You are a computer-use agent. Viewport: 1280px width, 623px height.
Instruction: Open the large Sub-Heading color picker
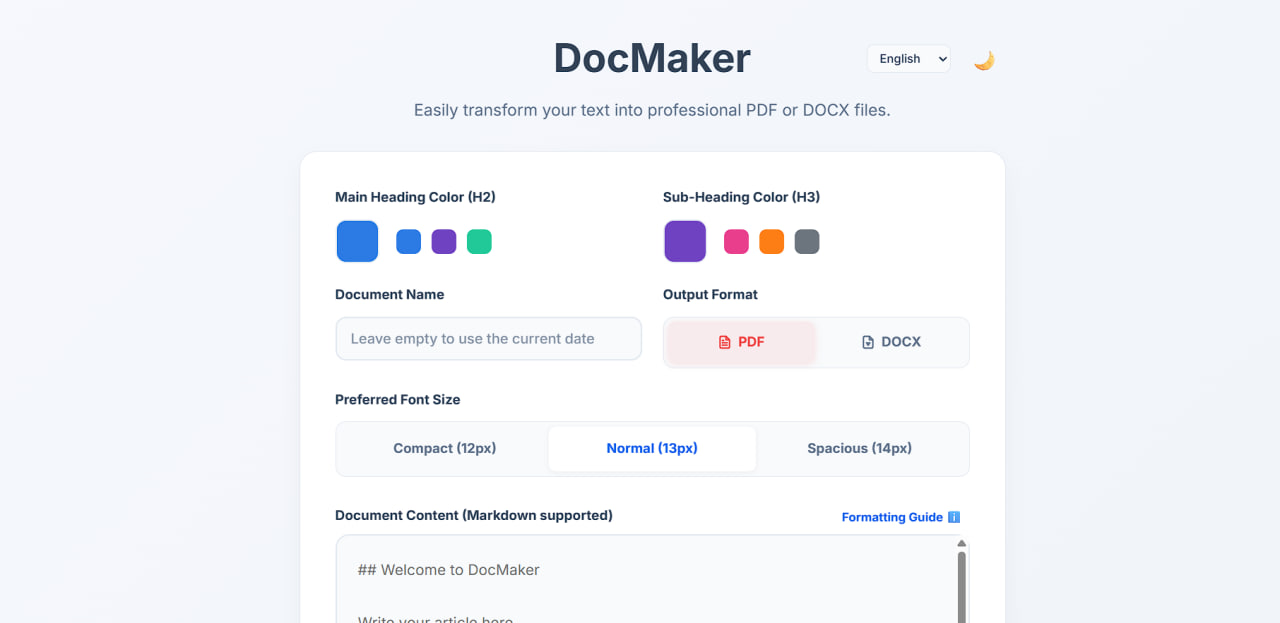pyautogui.click(x=685, y=241)
